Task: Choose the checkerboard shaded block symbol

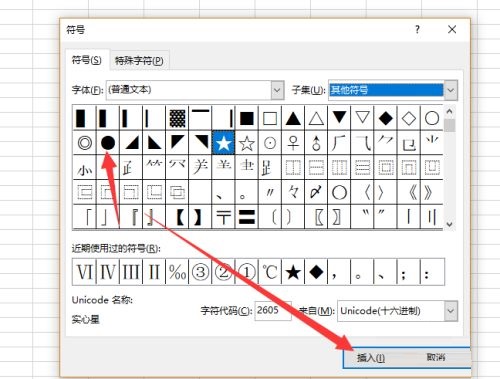Action: 177,118
